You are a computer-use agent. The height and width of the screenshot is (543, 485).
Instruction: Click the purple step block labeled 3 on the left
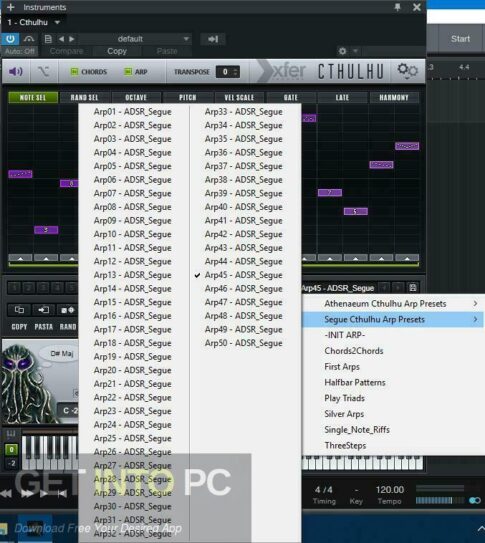pos(46,230)
